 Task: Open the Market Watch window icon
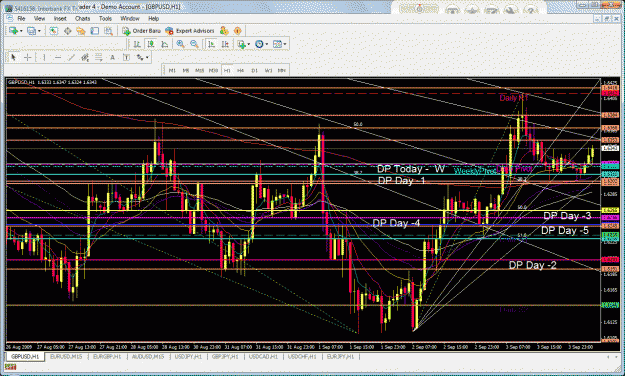point(53,31)
